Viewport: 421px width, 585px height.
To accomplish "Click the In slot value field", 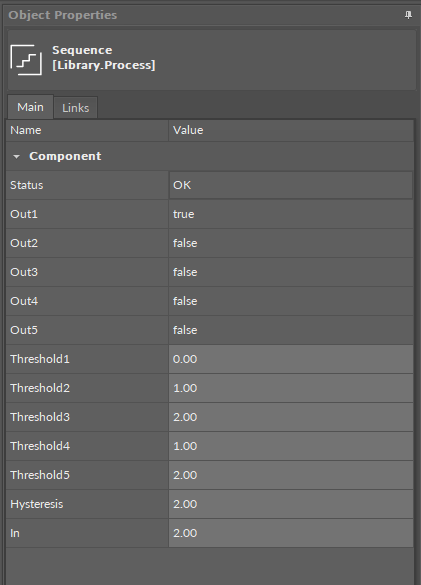I will point(291,533).
